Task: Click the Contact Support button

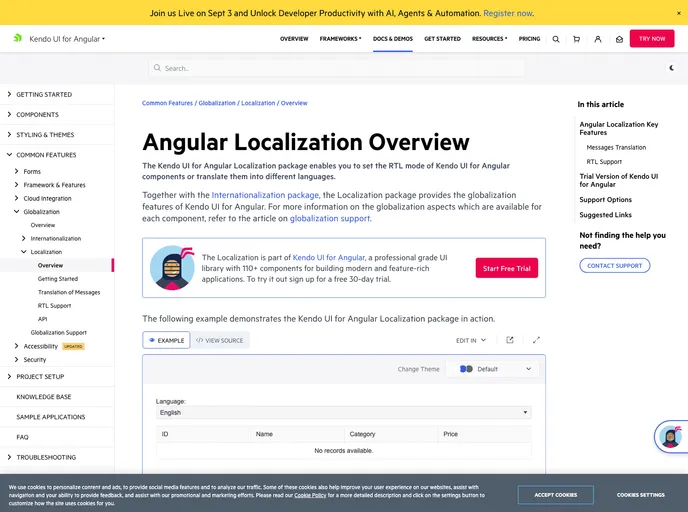Action: [x=615, y=265]
